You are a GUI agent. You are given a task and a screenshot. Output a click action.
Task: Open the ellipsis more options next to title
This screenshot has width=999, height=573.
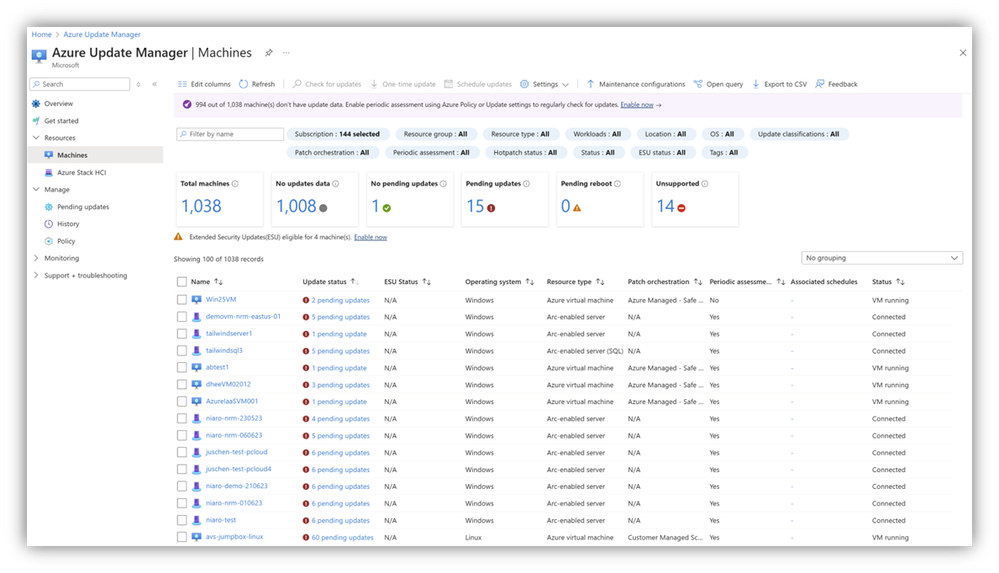point(286,53)
